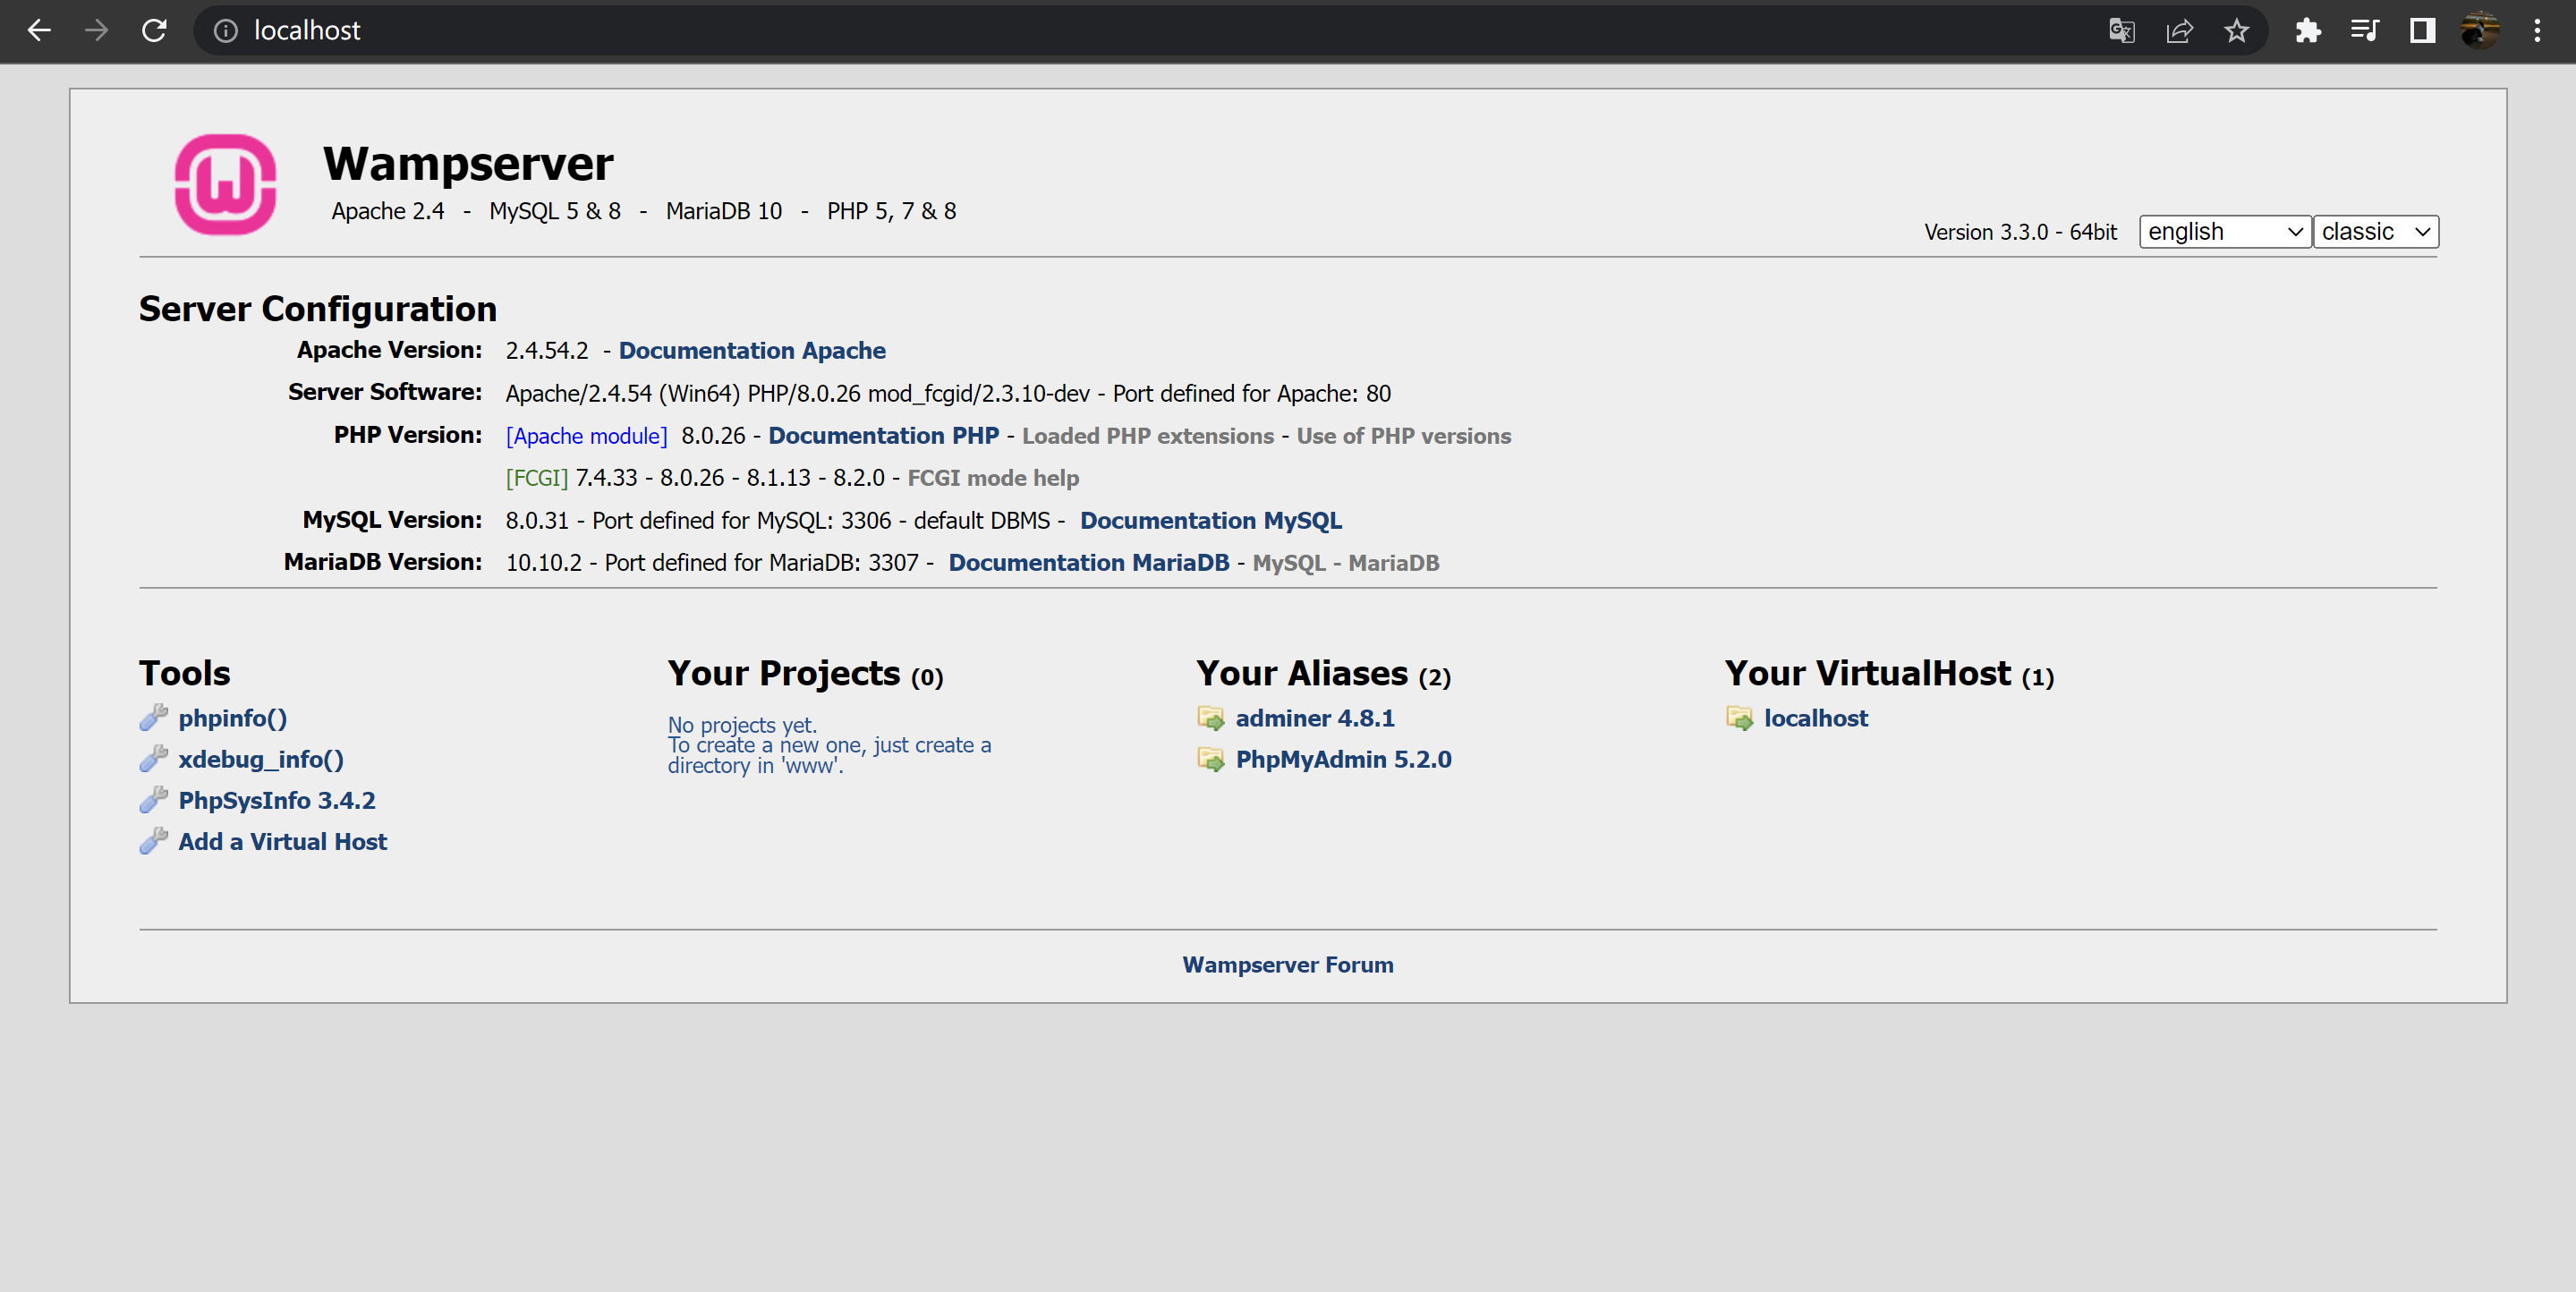
Task: Toggle the browser side panel
Action: (2422, 31)
